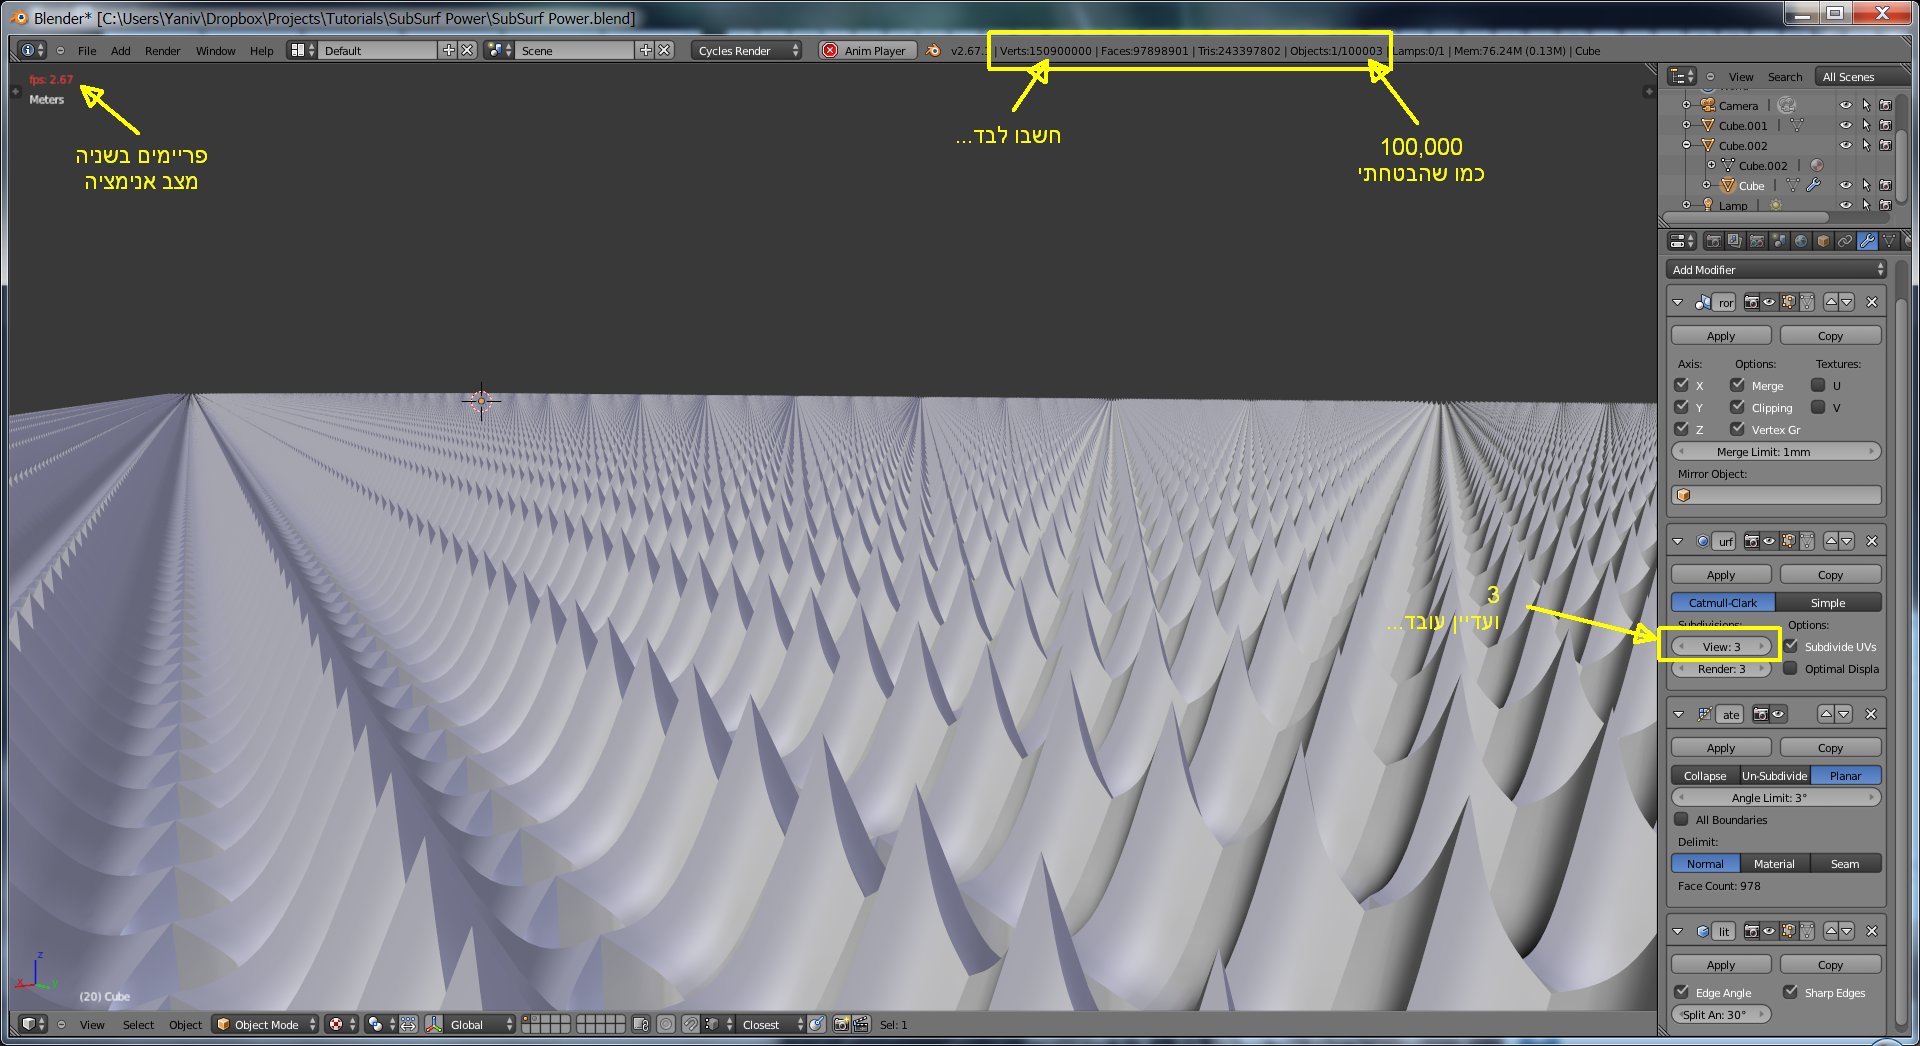Expand the Camera item in outliner
Viewport: 1920px width, 1046px height.
click(x=1687, y=105)
